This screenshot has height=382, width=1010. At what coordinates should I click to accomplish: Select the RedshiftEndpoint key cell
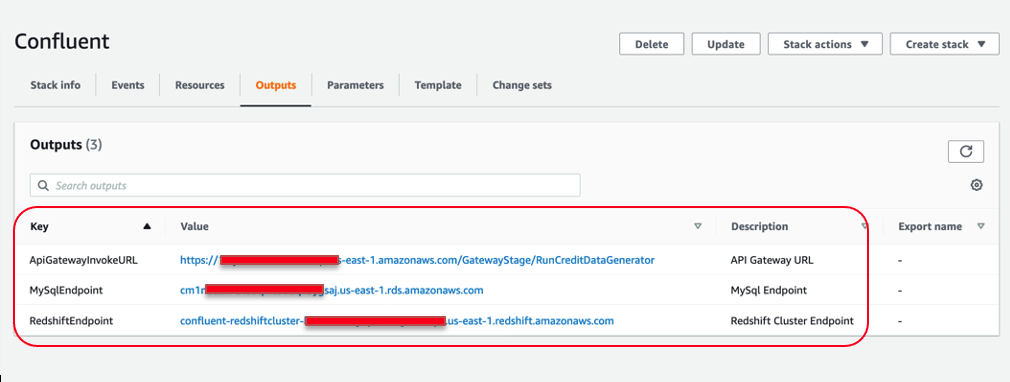tap(71, 321)
